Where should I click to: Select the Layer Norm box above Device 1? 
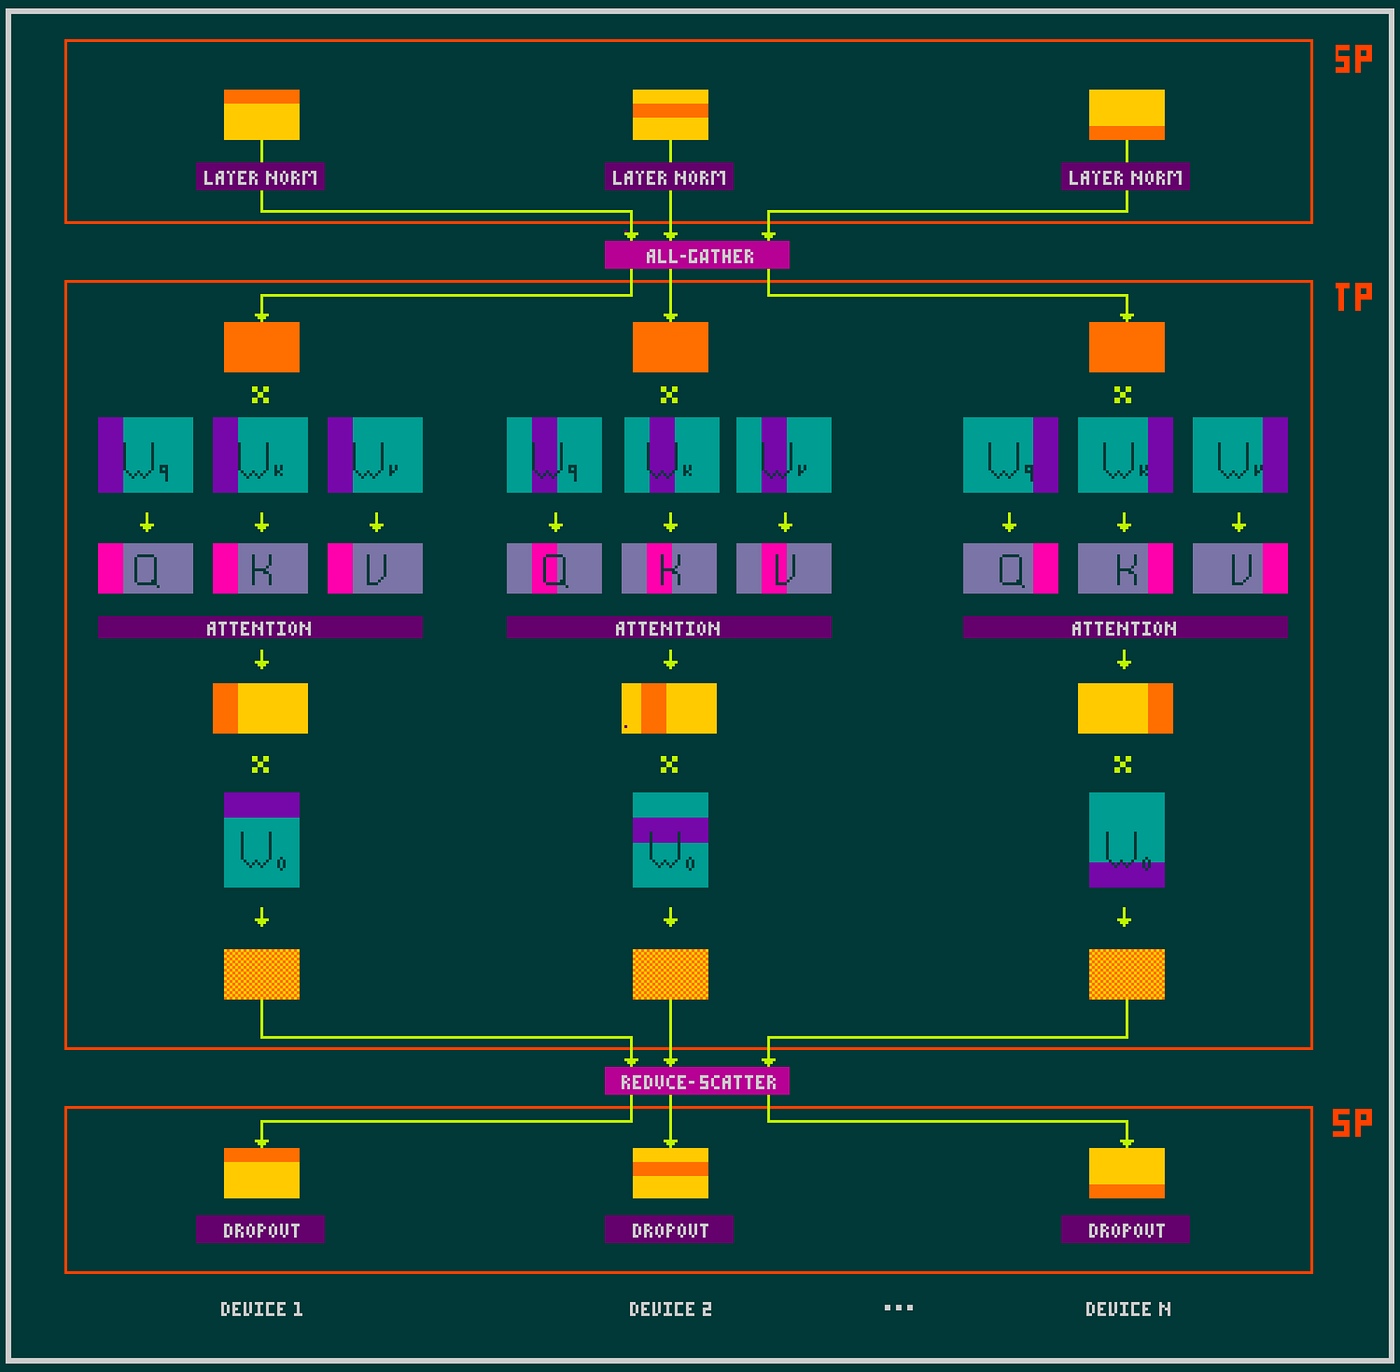coord(261,177)
